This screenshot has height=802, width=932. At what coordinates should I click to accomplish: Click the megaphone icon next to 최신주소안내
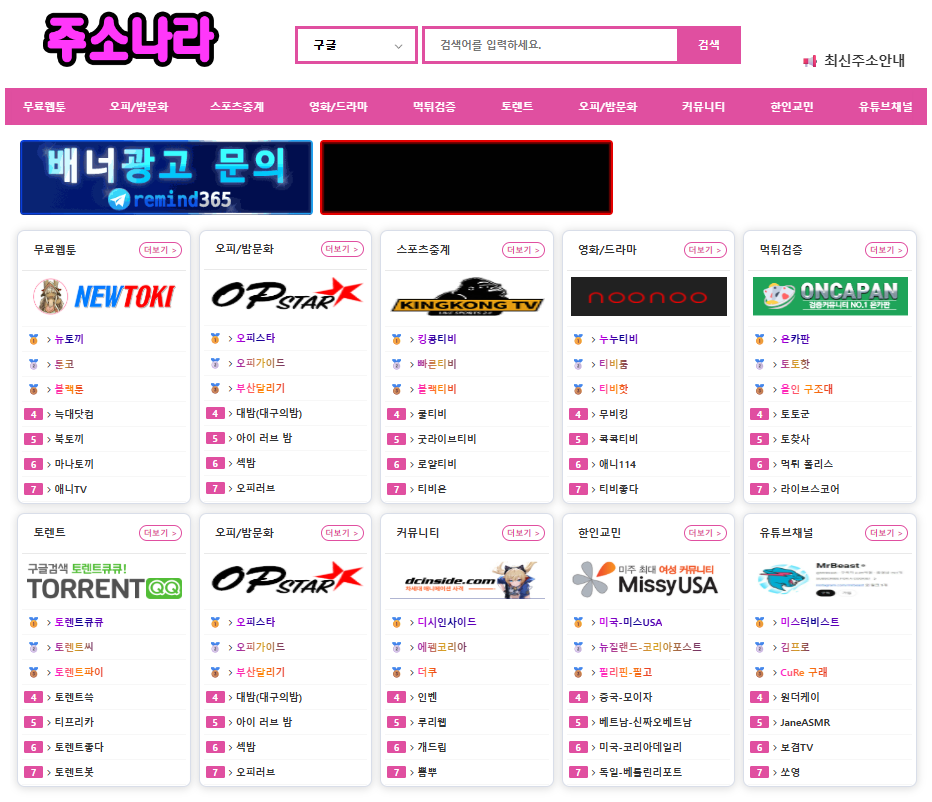click(810, 61)
